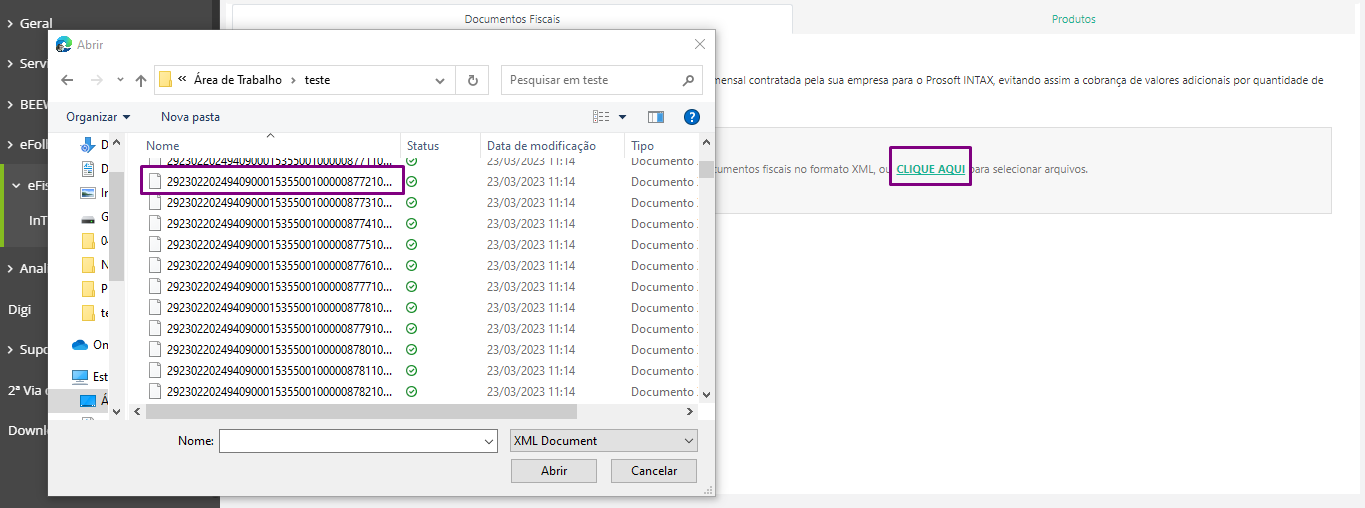This screenshot has width=1365, height=508.
Task: Click the Nome filename input field
Action: [351, 441]
